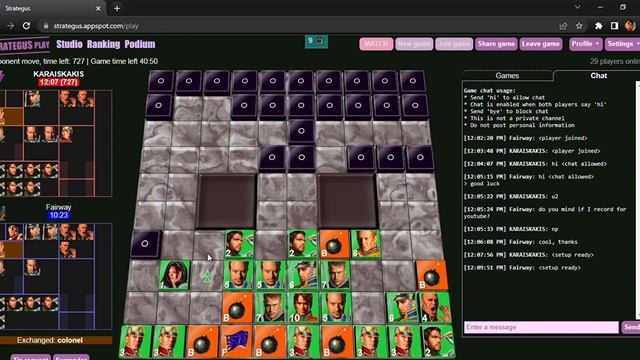Image resolution: width=640 pixels, height=360 pixels.
Task: Click the bomb adjacent to the rank 8 piece
Action: 335,244
